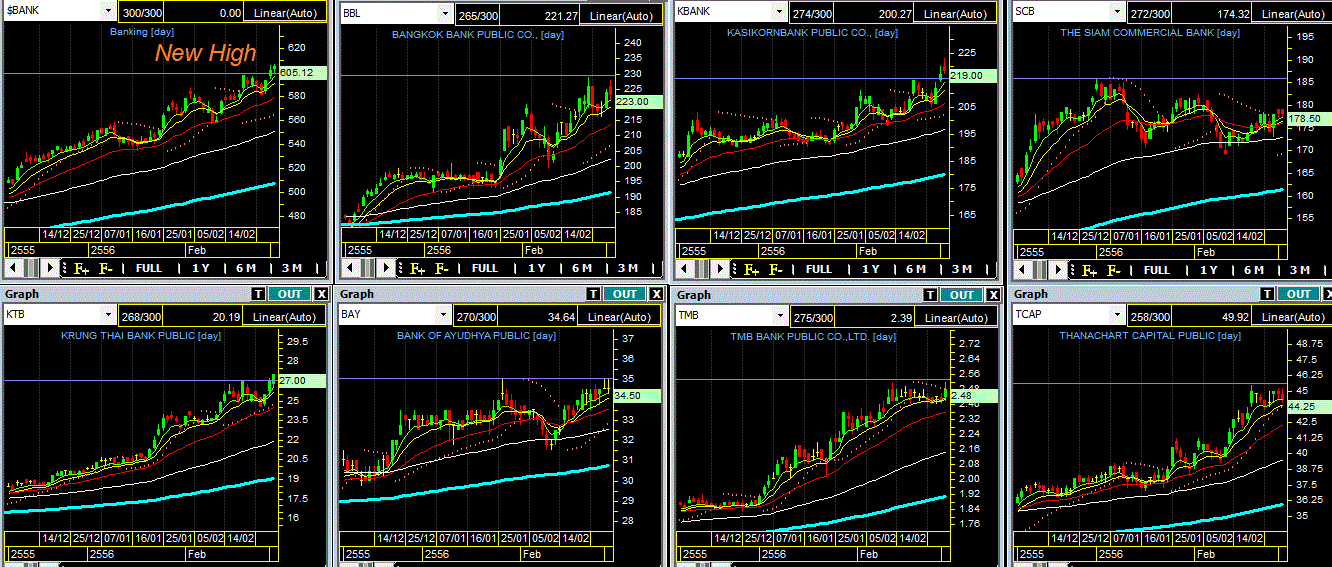The height and width of the screenshot is (567, 1332).
Task: Toggle Linear(Auto) scale on TMB chart
Action: click(956, 317)
